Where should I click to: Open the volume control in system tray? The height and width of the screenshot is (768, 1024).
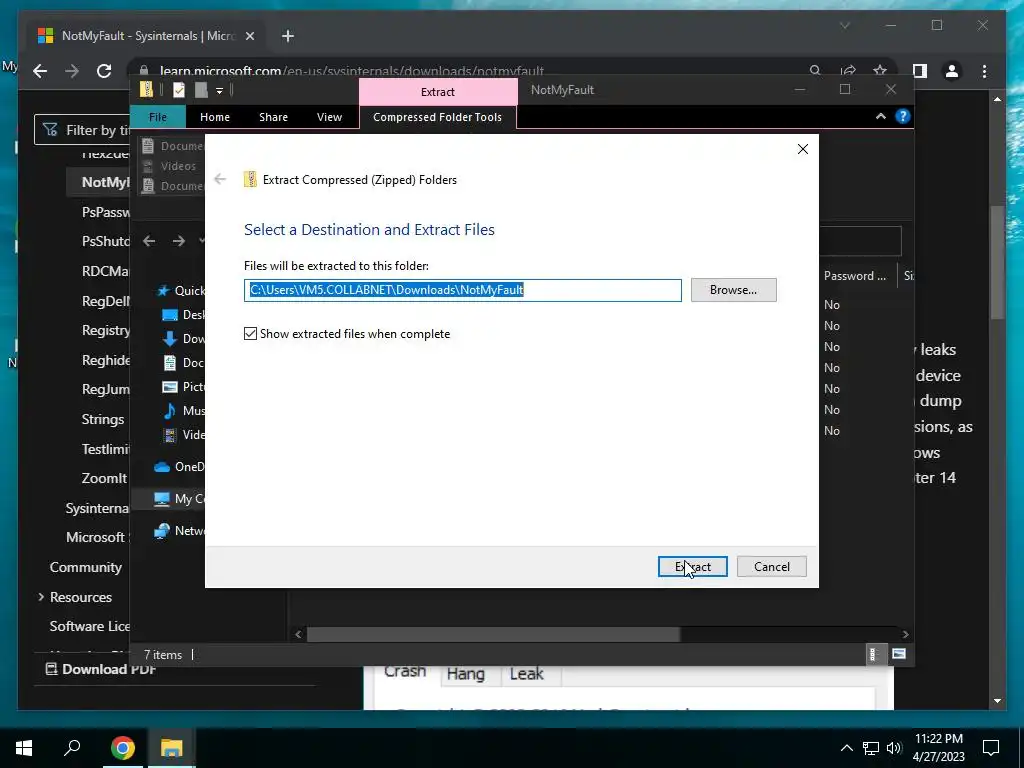click(894, 748)
